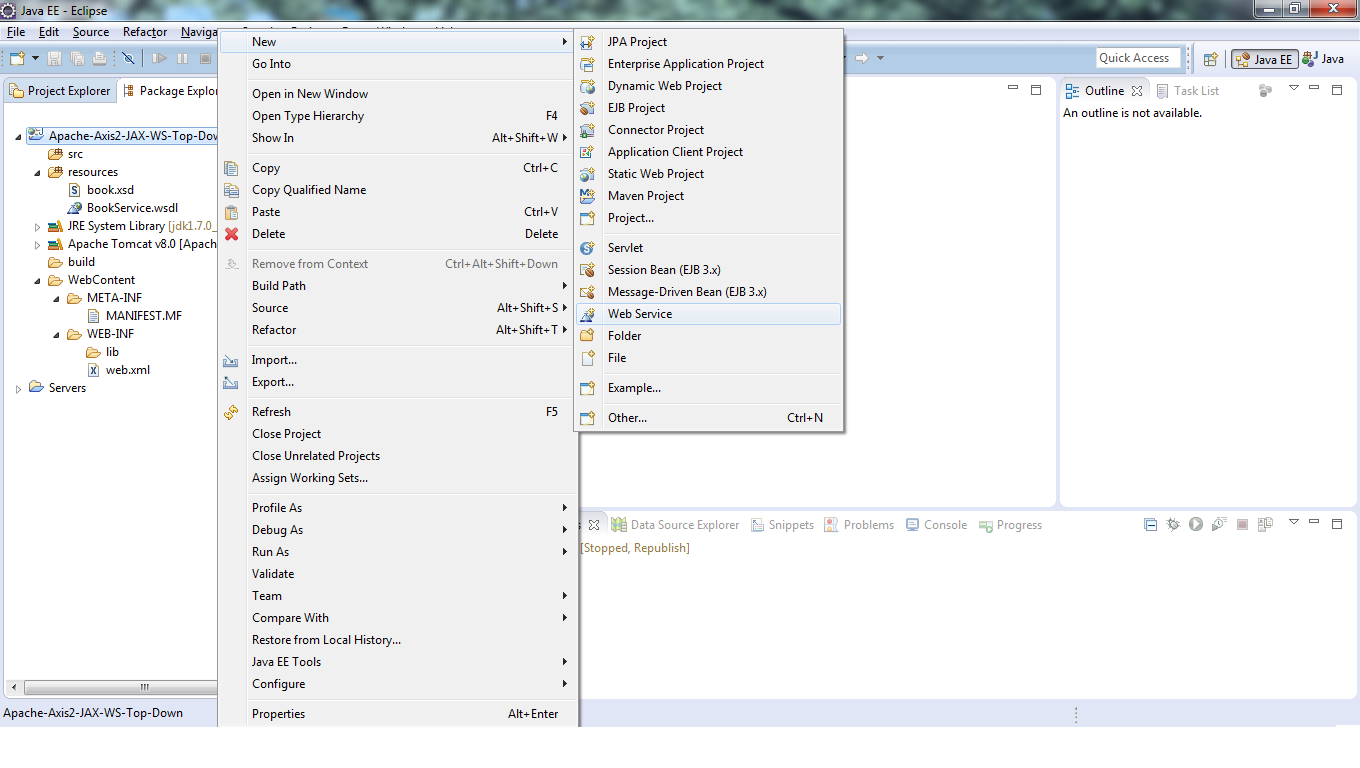Choose Other... in New submenu
This screenshot has width=1360, height=768.
[x=709, y=418]
